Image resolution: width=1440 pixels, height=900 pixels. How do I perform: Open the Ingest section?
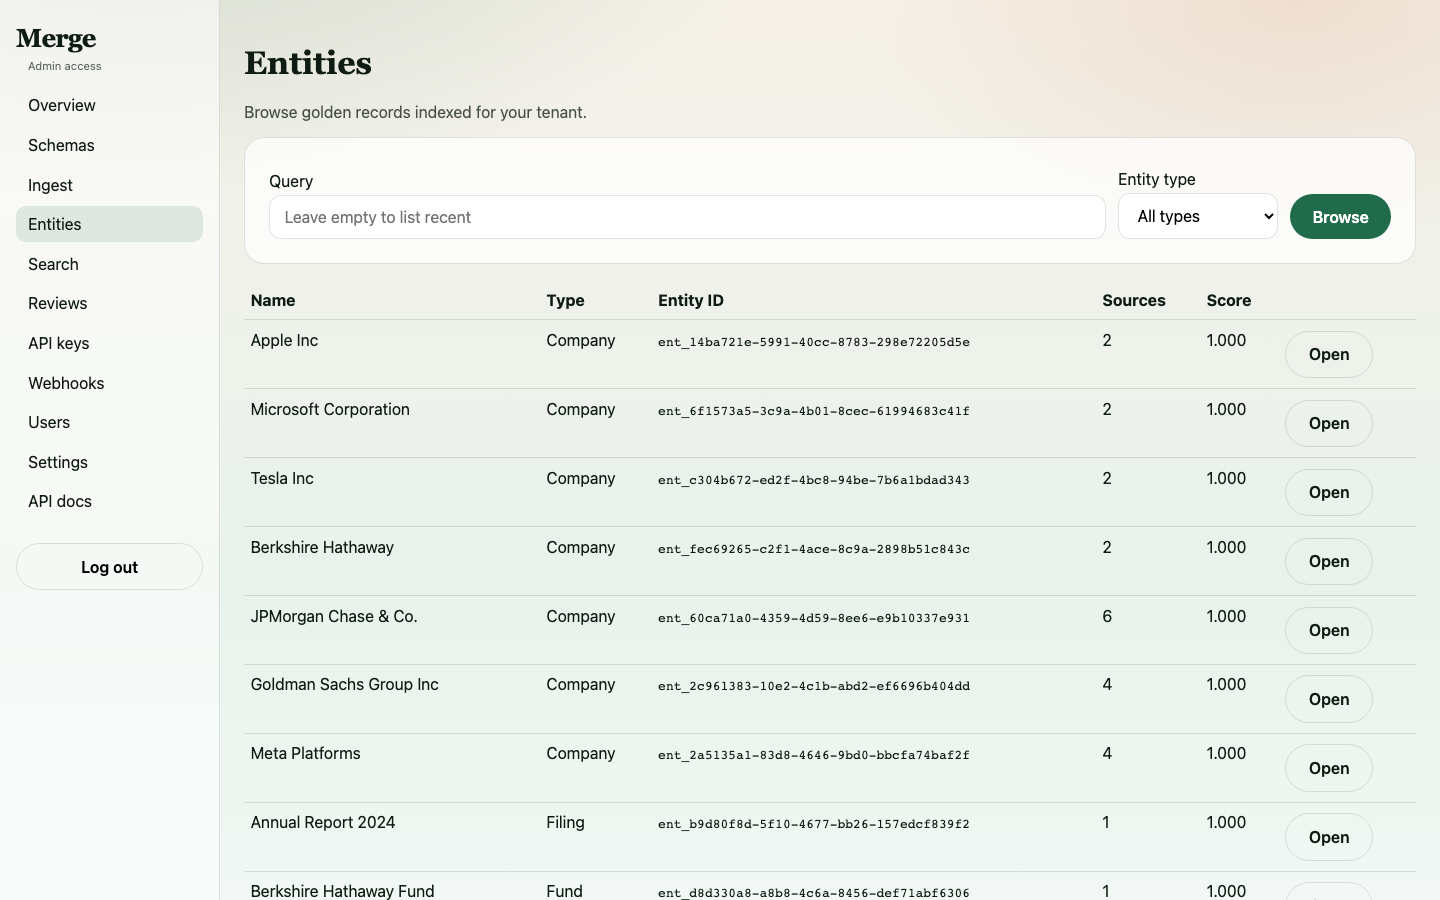coord(109,185)
